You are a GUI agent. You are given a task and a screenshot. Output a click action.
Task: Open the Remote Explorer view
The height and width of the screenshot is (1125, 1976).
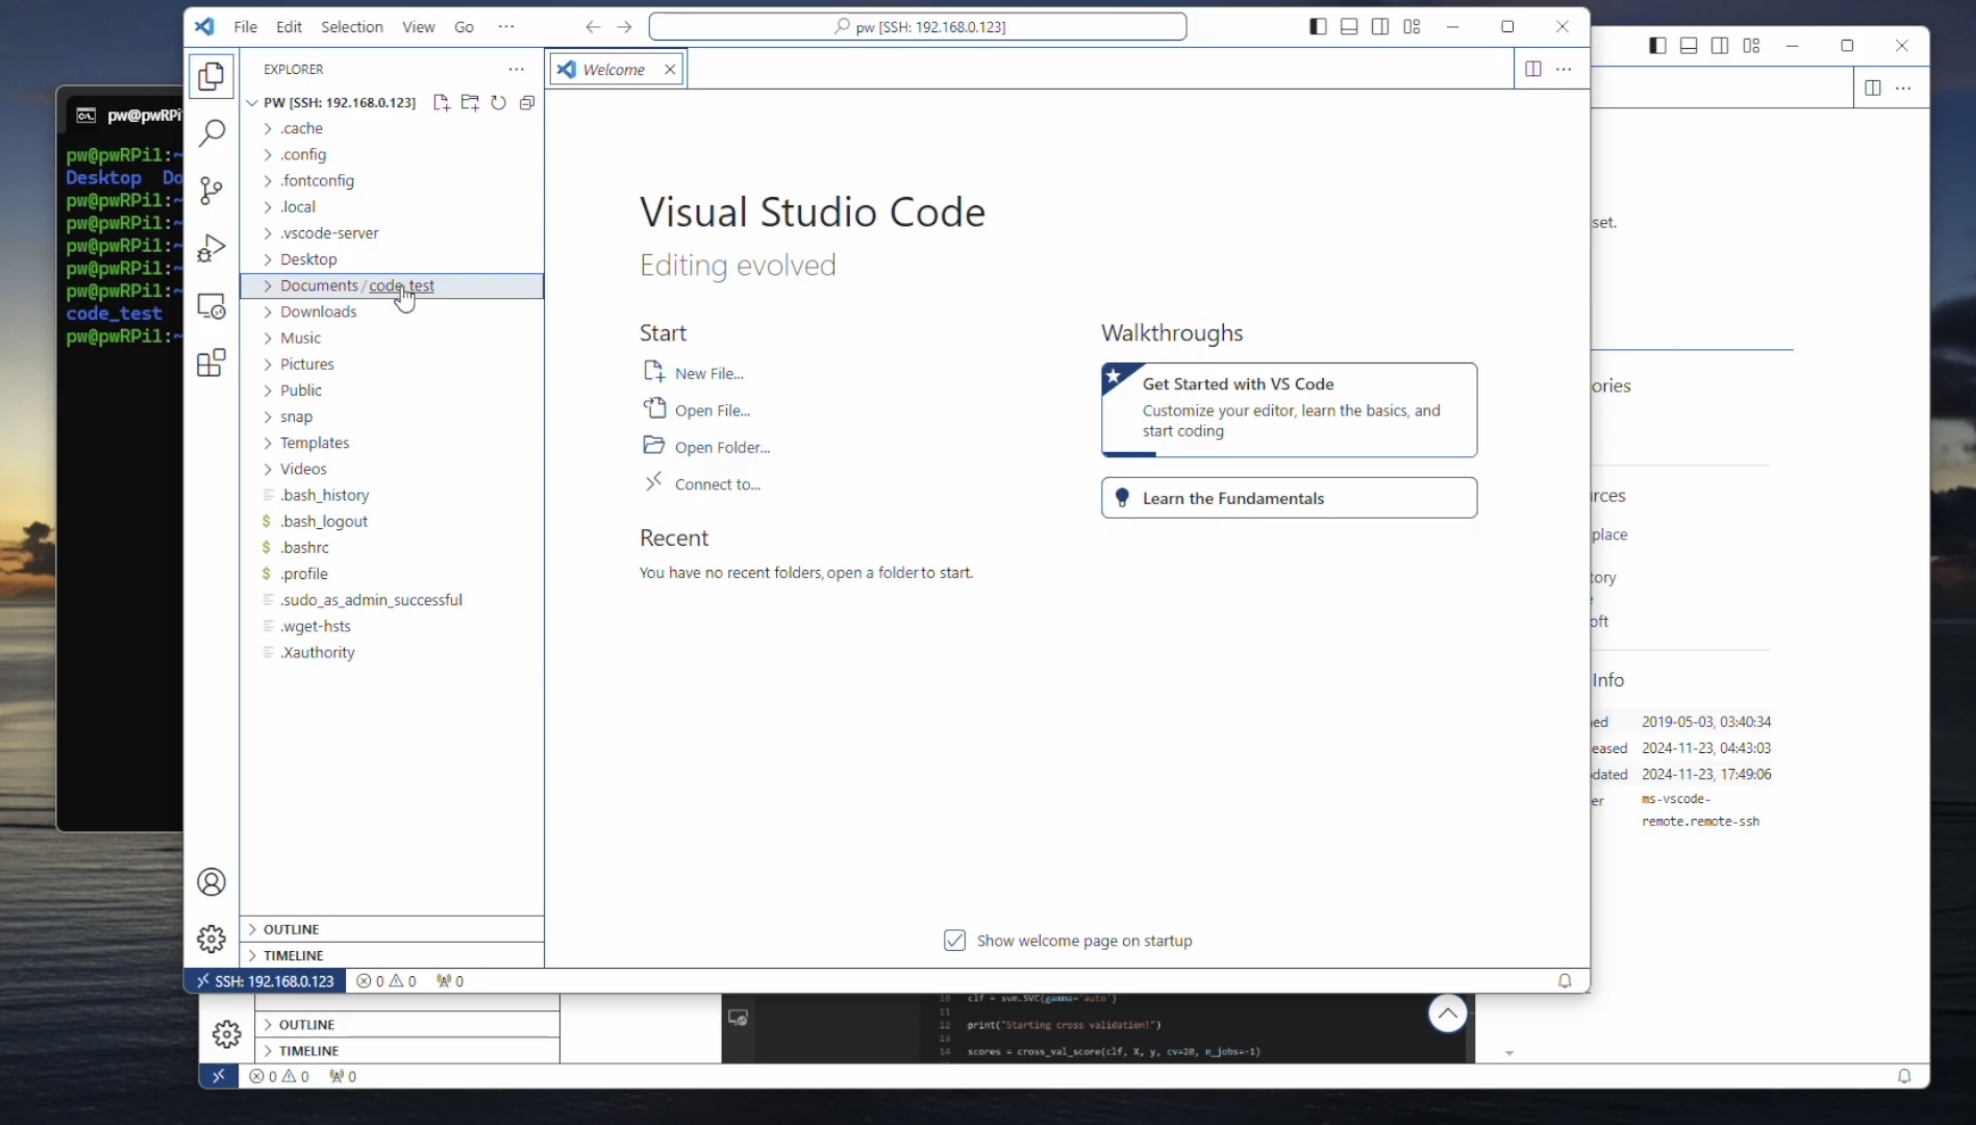(x=211, y=306)
